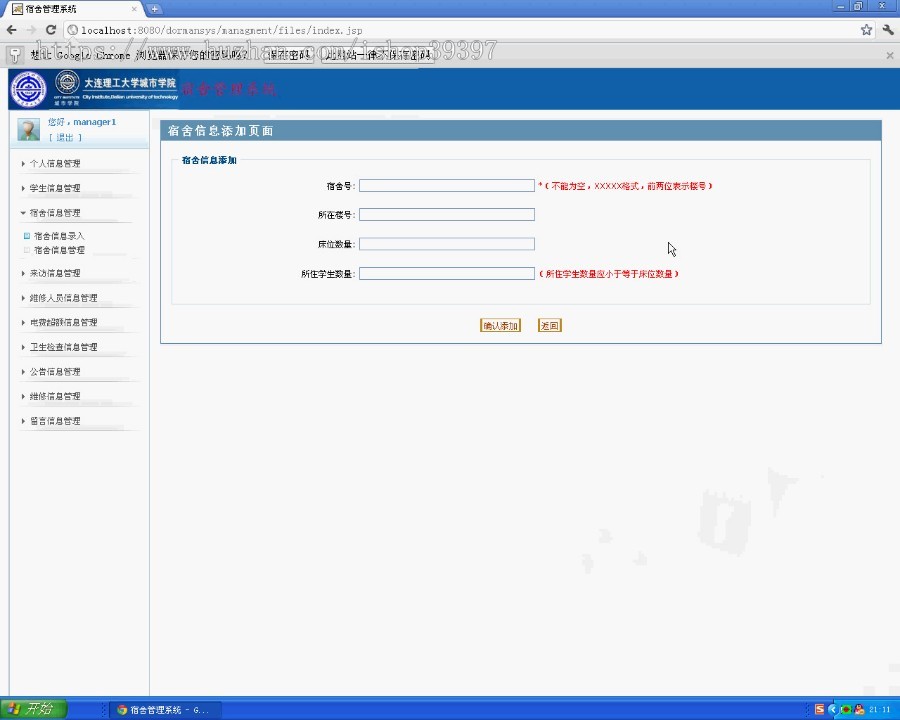Open the Chrome wrench settings menu
This screenshot has width=900, height=720.
(888, 30)
